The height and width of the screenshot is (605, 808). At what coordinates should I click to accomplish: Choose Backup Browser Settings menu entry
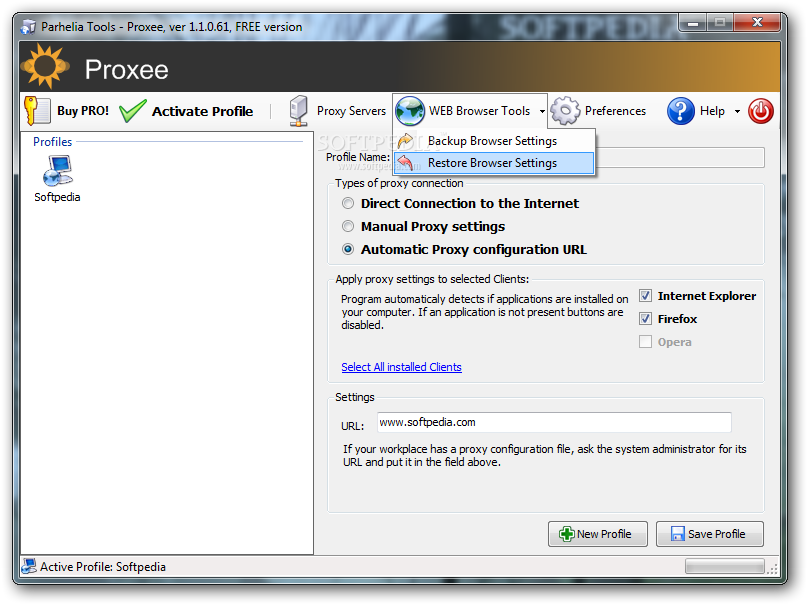point(494,141)
